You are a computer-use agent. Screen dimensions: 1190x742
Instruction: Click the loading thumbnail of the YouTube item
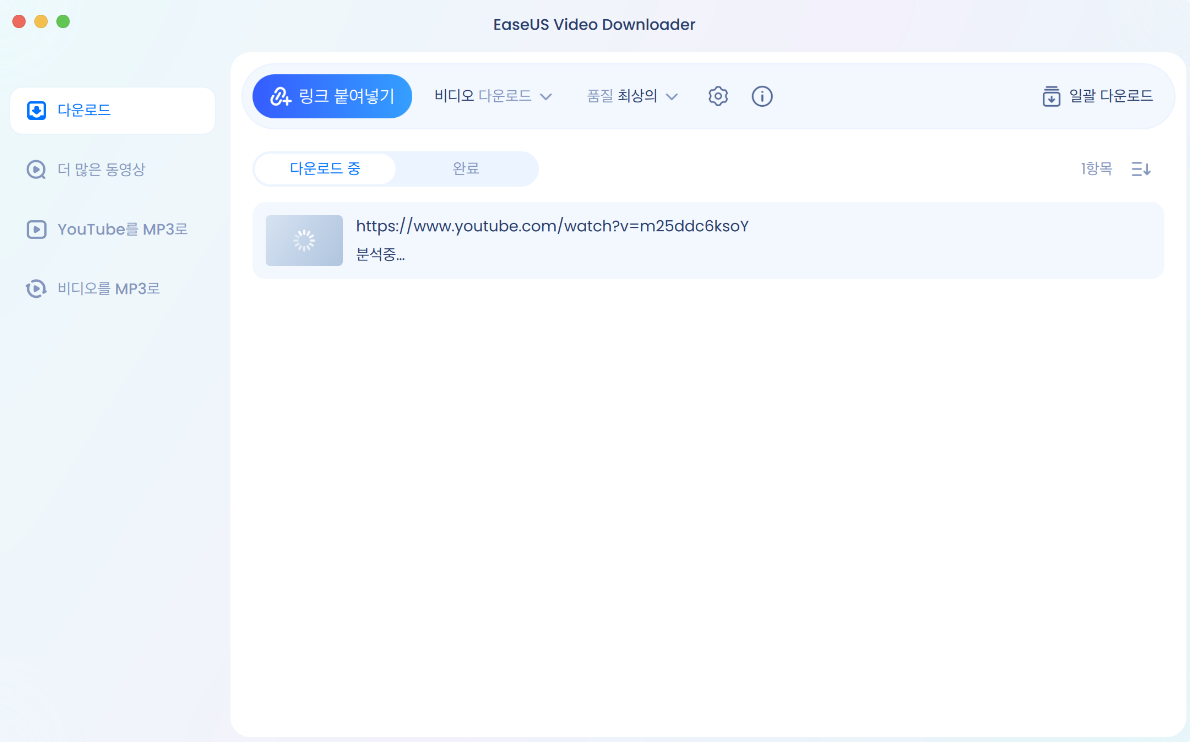[x=304, y=241]
